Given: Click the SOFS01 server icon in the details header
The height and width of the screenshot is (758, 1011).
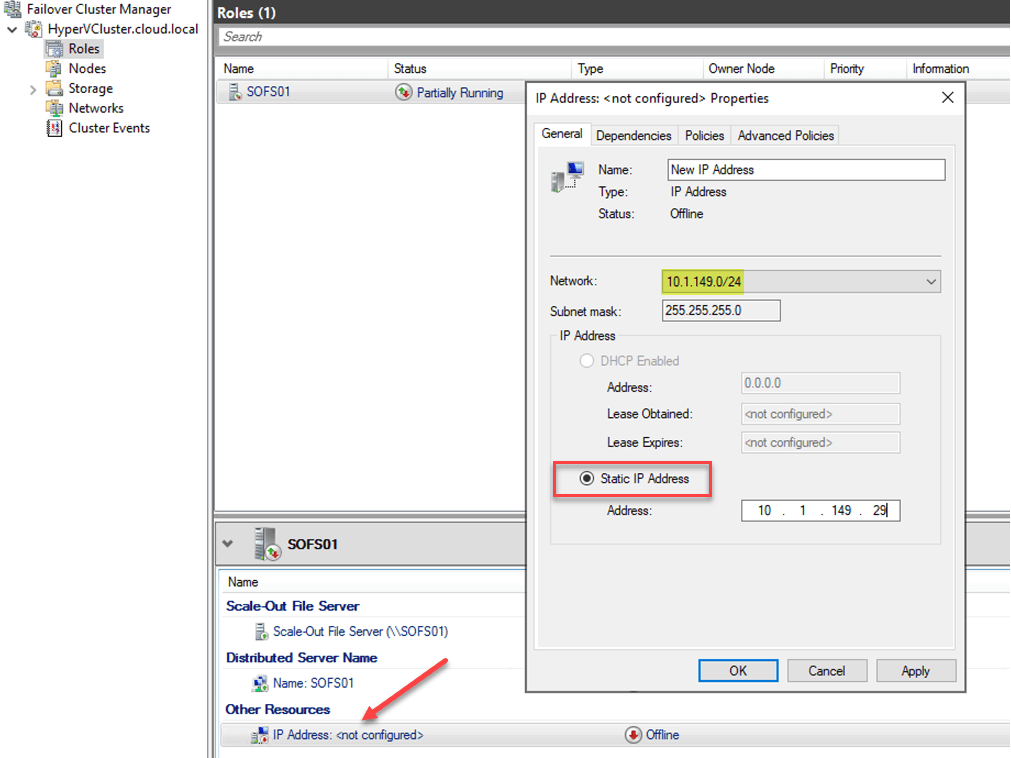Looking at the screenshot, I should coord(267,544).
